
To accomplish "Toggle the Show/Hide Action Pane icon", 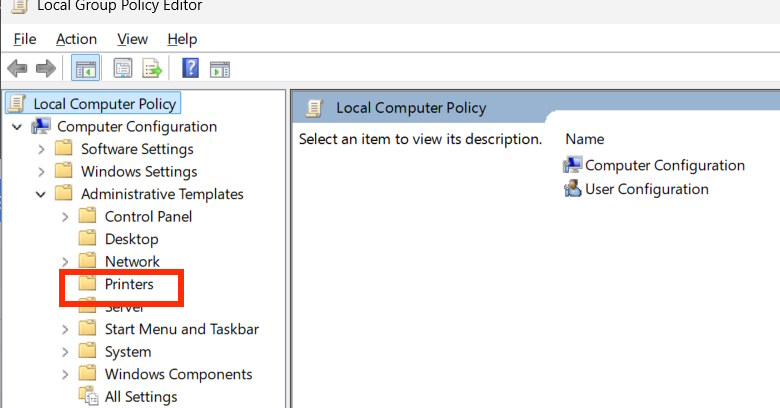I will [x=220, y=69].
